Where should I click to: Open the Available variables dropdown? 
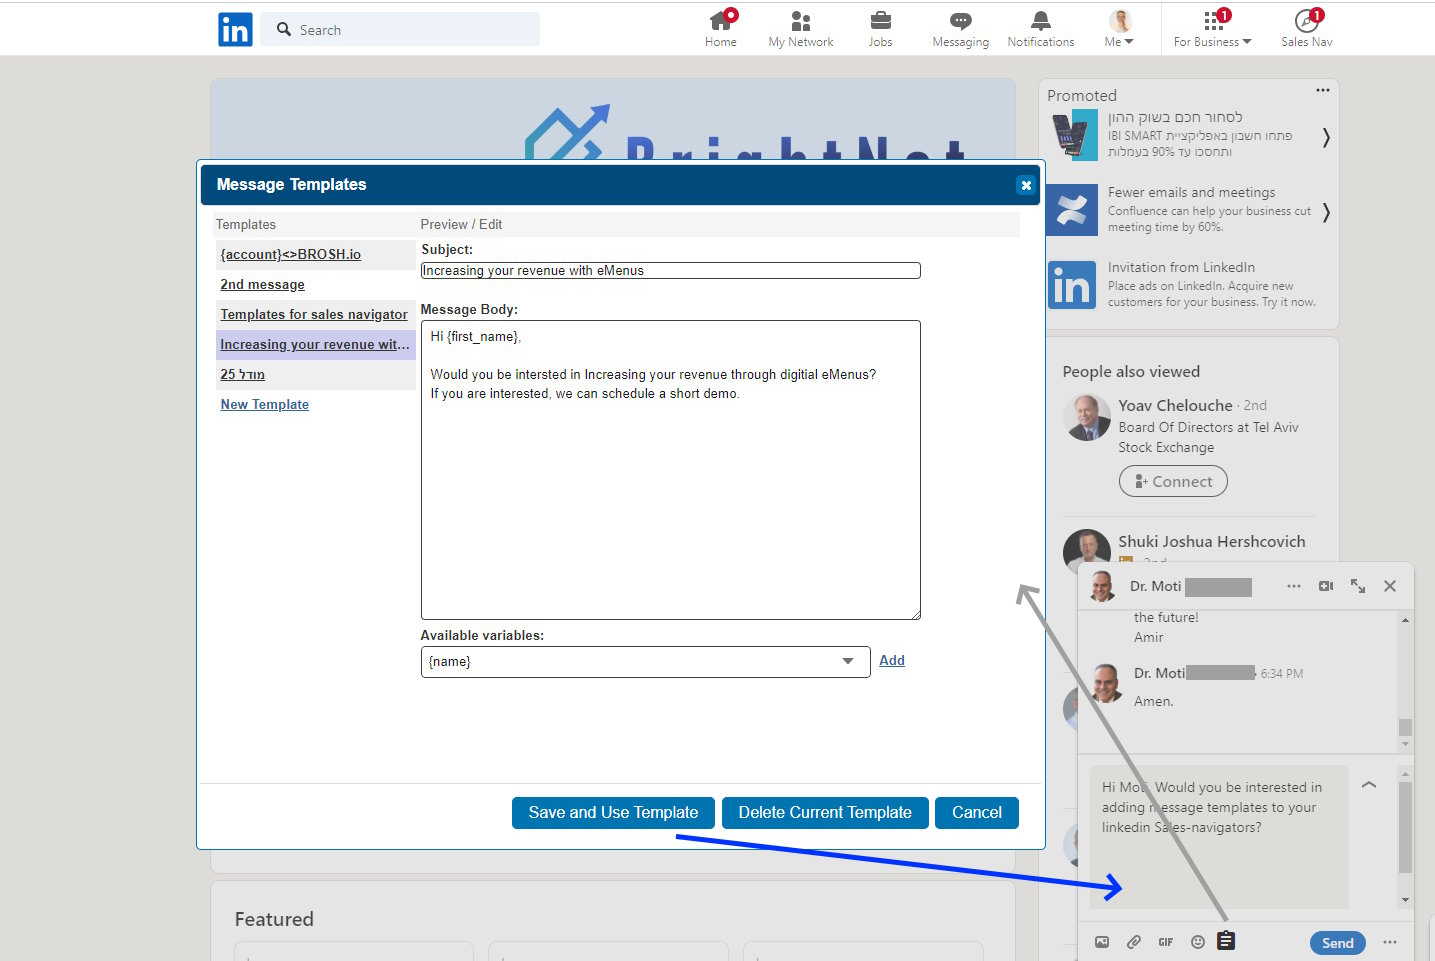pyautogui.click(x=645, y=662)
